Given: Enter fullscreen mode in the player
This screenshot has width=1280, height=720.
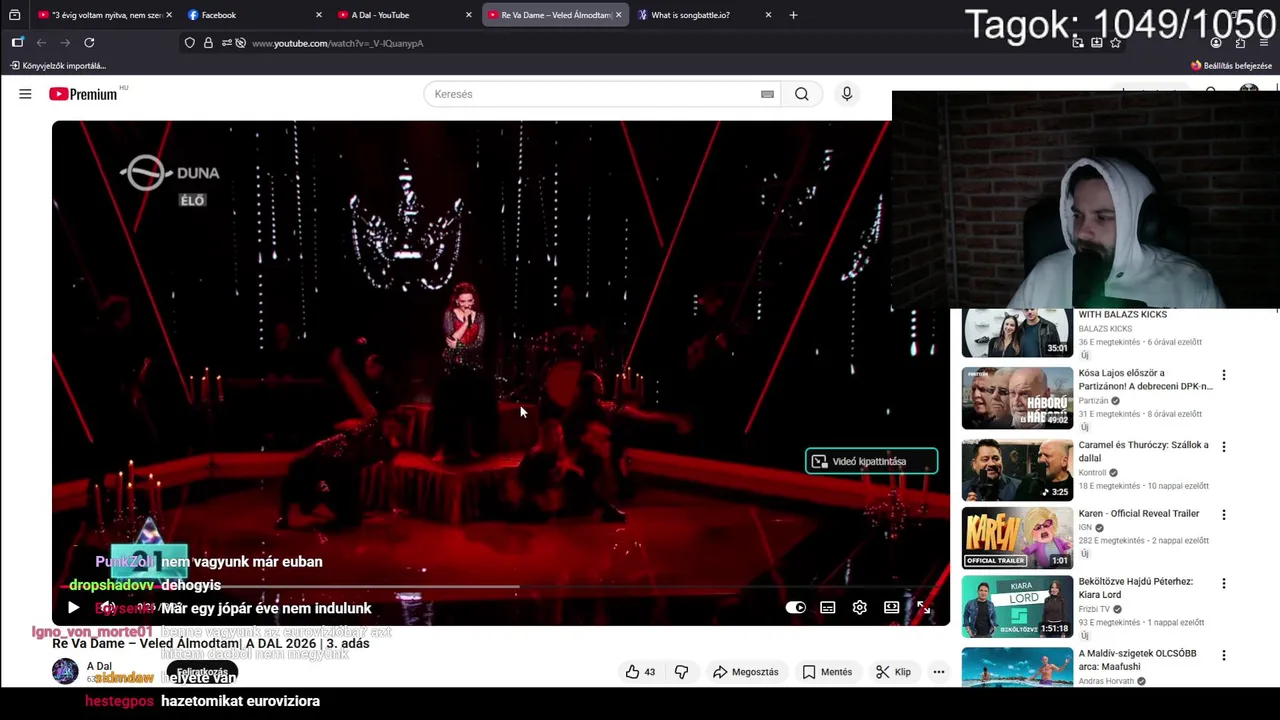Looking at the screenshot, I should (924, 607).
